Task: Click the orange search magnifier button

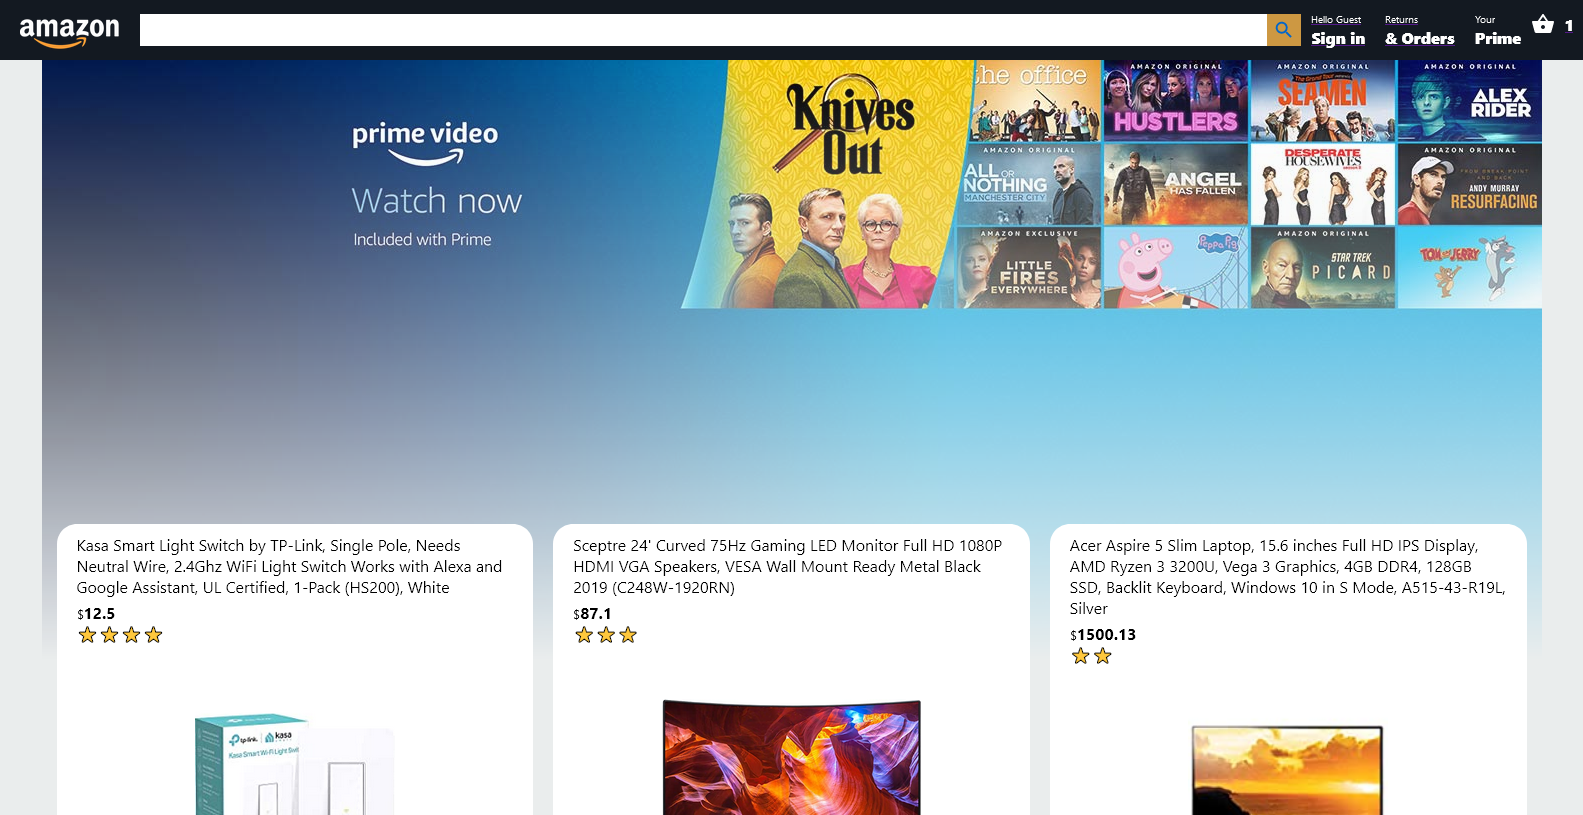Action: pyautogui.click(x=1284, y=30)
